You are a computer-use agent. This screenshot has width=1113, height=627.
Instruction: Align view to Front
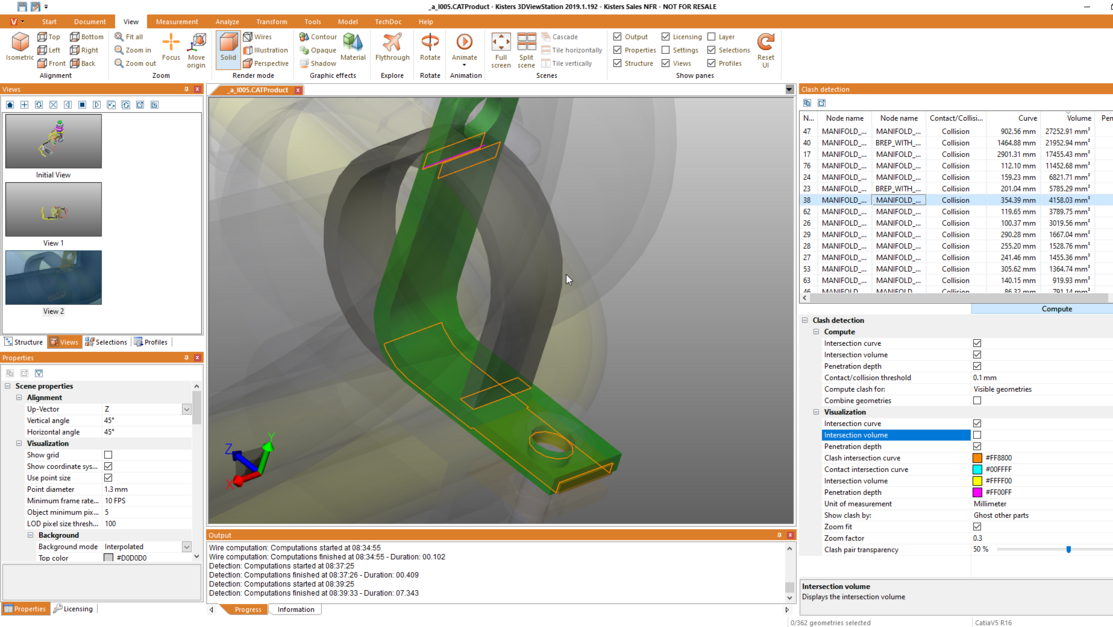51,63
